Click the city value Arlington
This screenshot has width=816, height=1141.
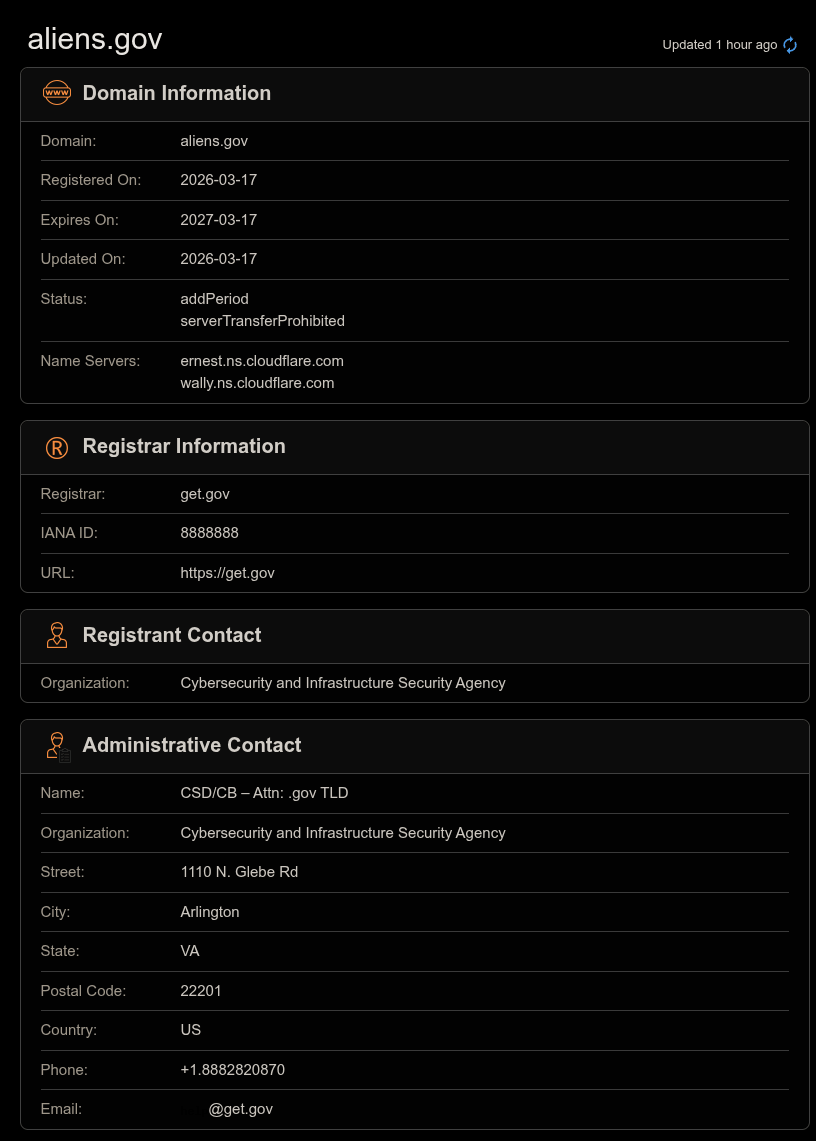pos(210,912)
